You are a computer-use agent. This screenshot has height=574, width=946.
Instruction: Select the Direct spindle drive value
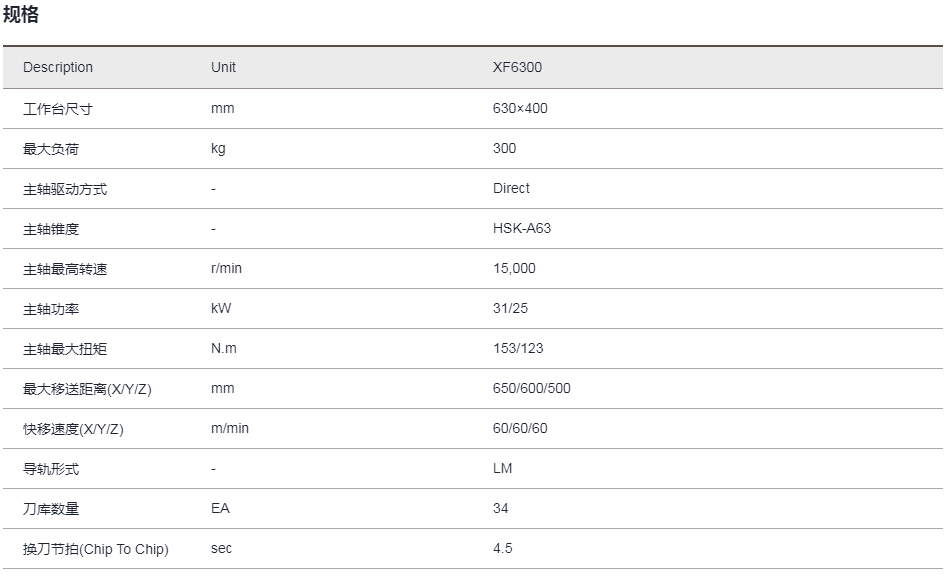(511, 188)
